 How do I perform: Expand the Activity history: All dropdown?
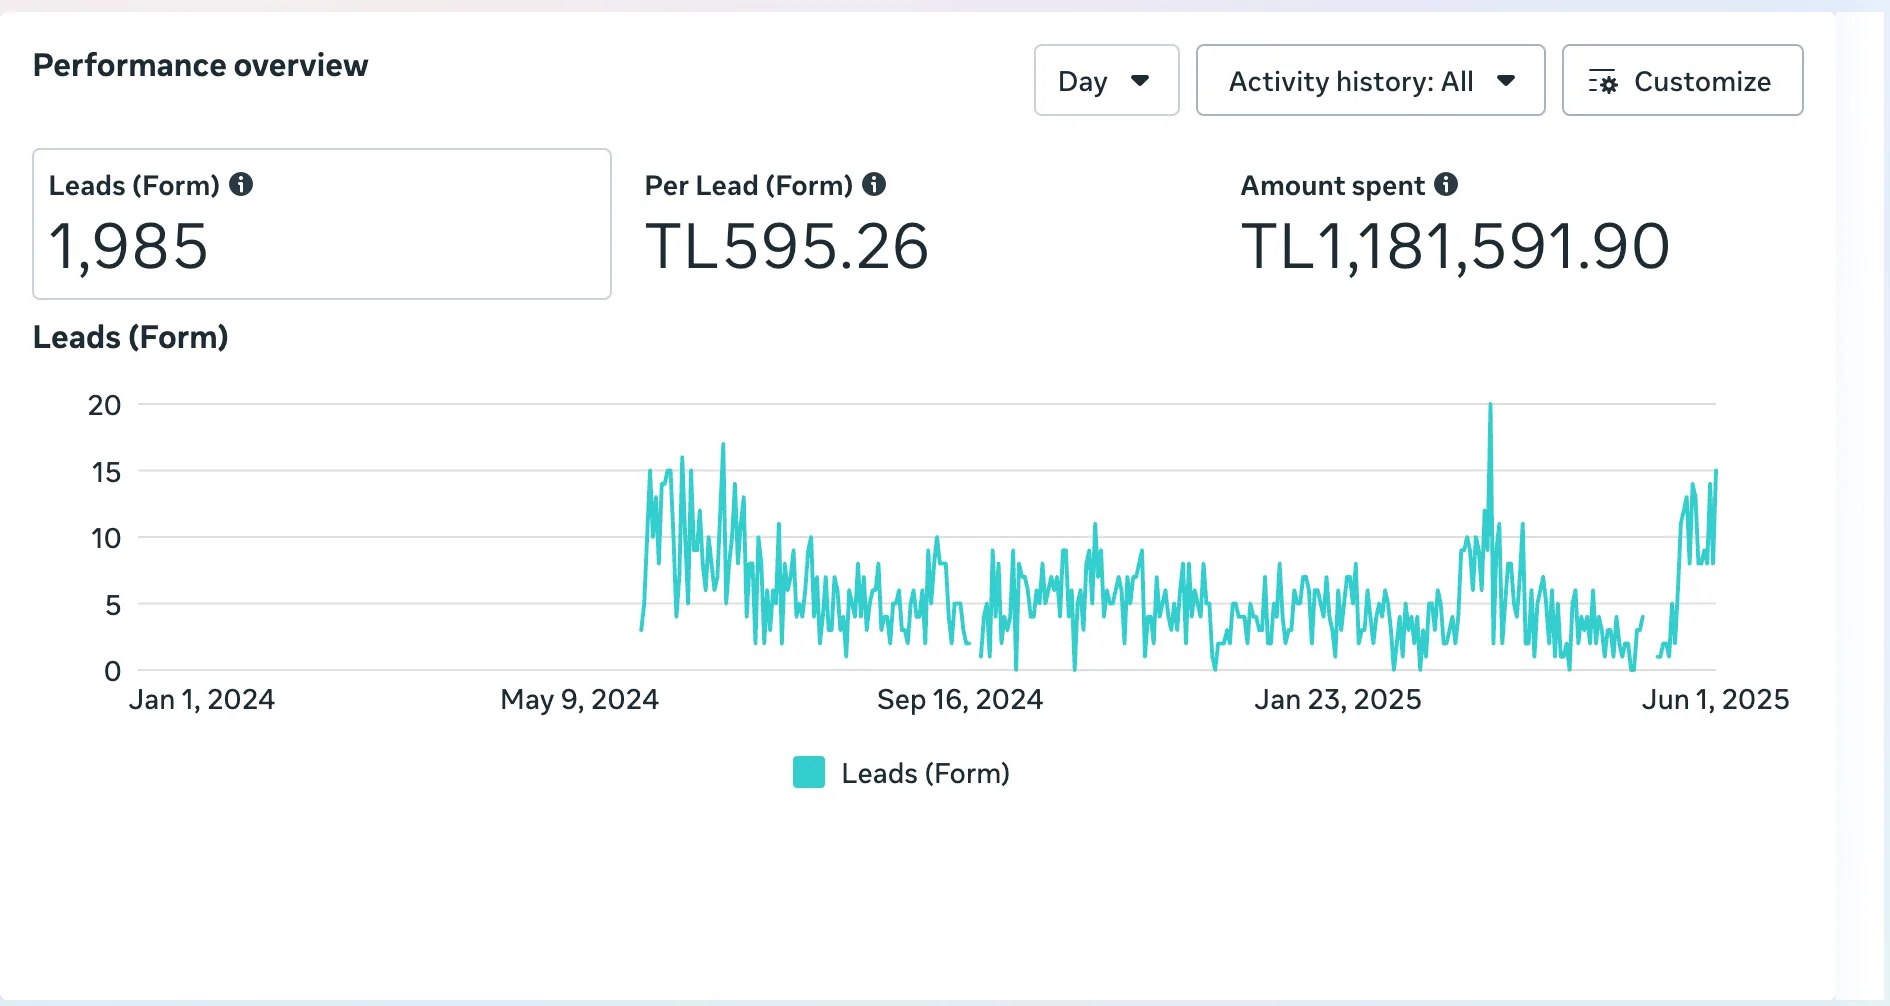[1370, 80]
